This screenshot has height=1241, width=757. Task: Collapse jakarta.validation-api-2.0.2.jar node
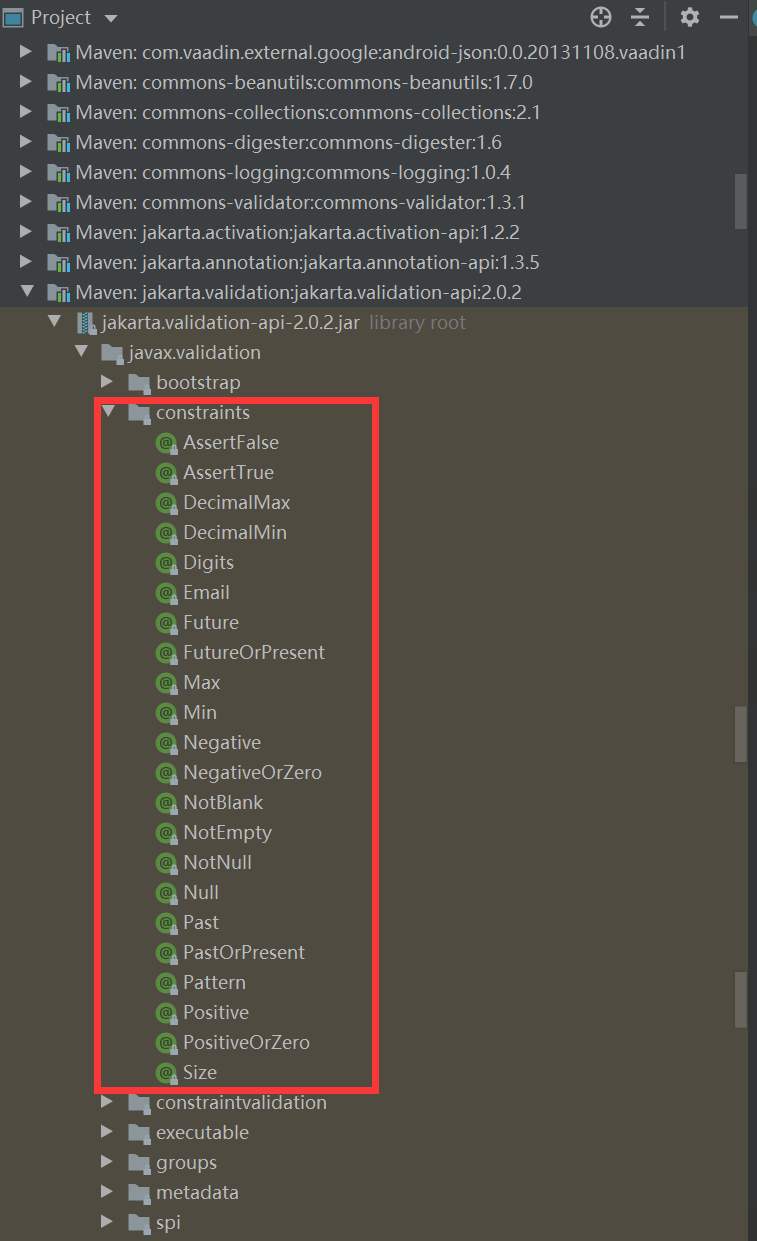[x=54, y=322]
